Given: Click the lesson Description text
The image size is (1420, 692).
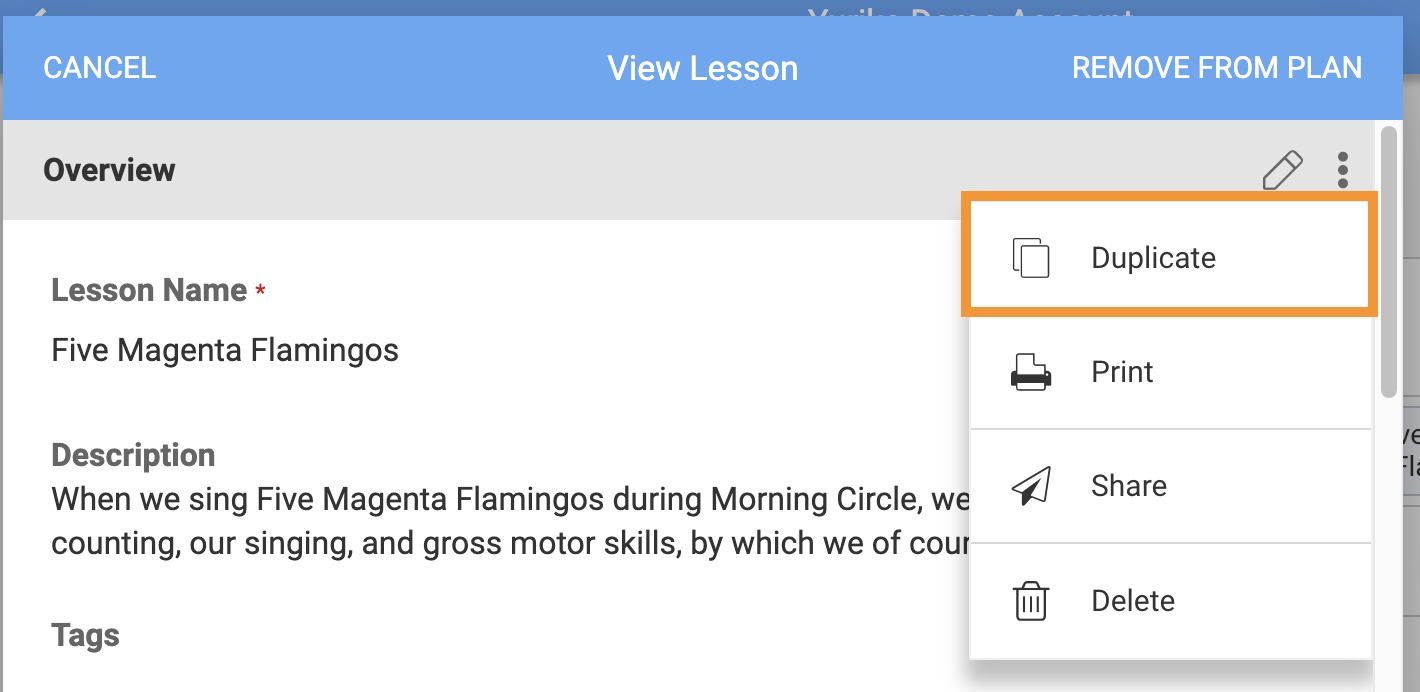Looking at the screenshot, I should (x=510, y=521).
